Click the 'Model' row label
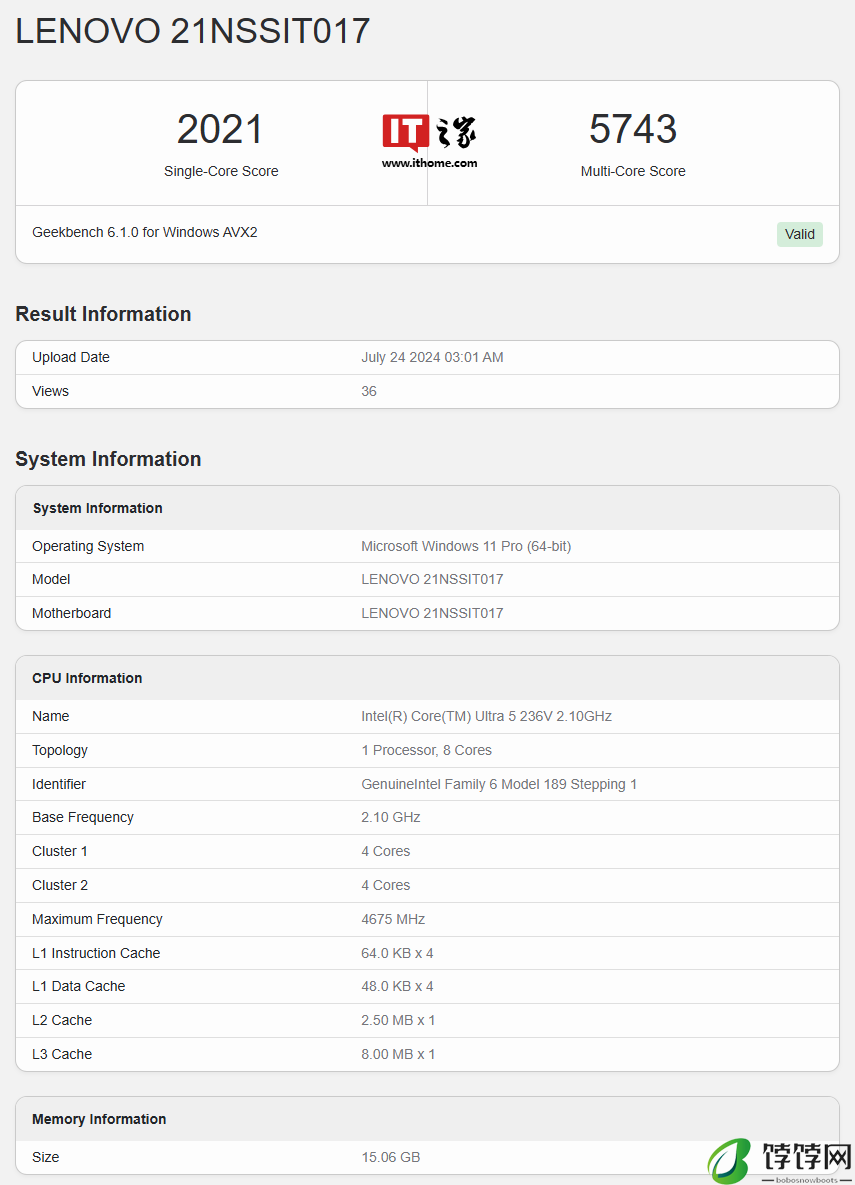Screen dimensions: 855x1185 pos(51,580)
